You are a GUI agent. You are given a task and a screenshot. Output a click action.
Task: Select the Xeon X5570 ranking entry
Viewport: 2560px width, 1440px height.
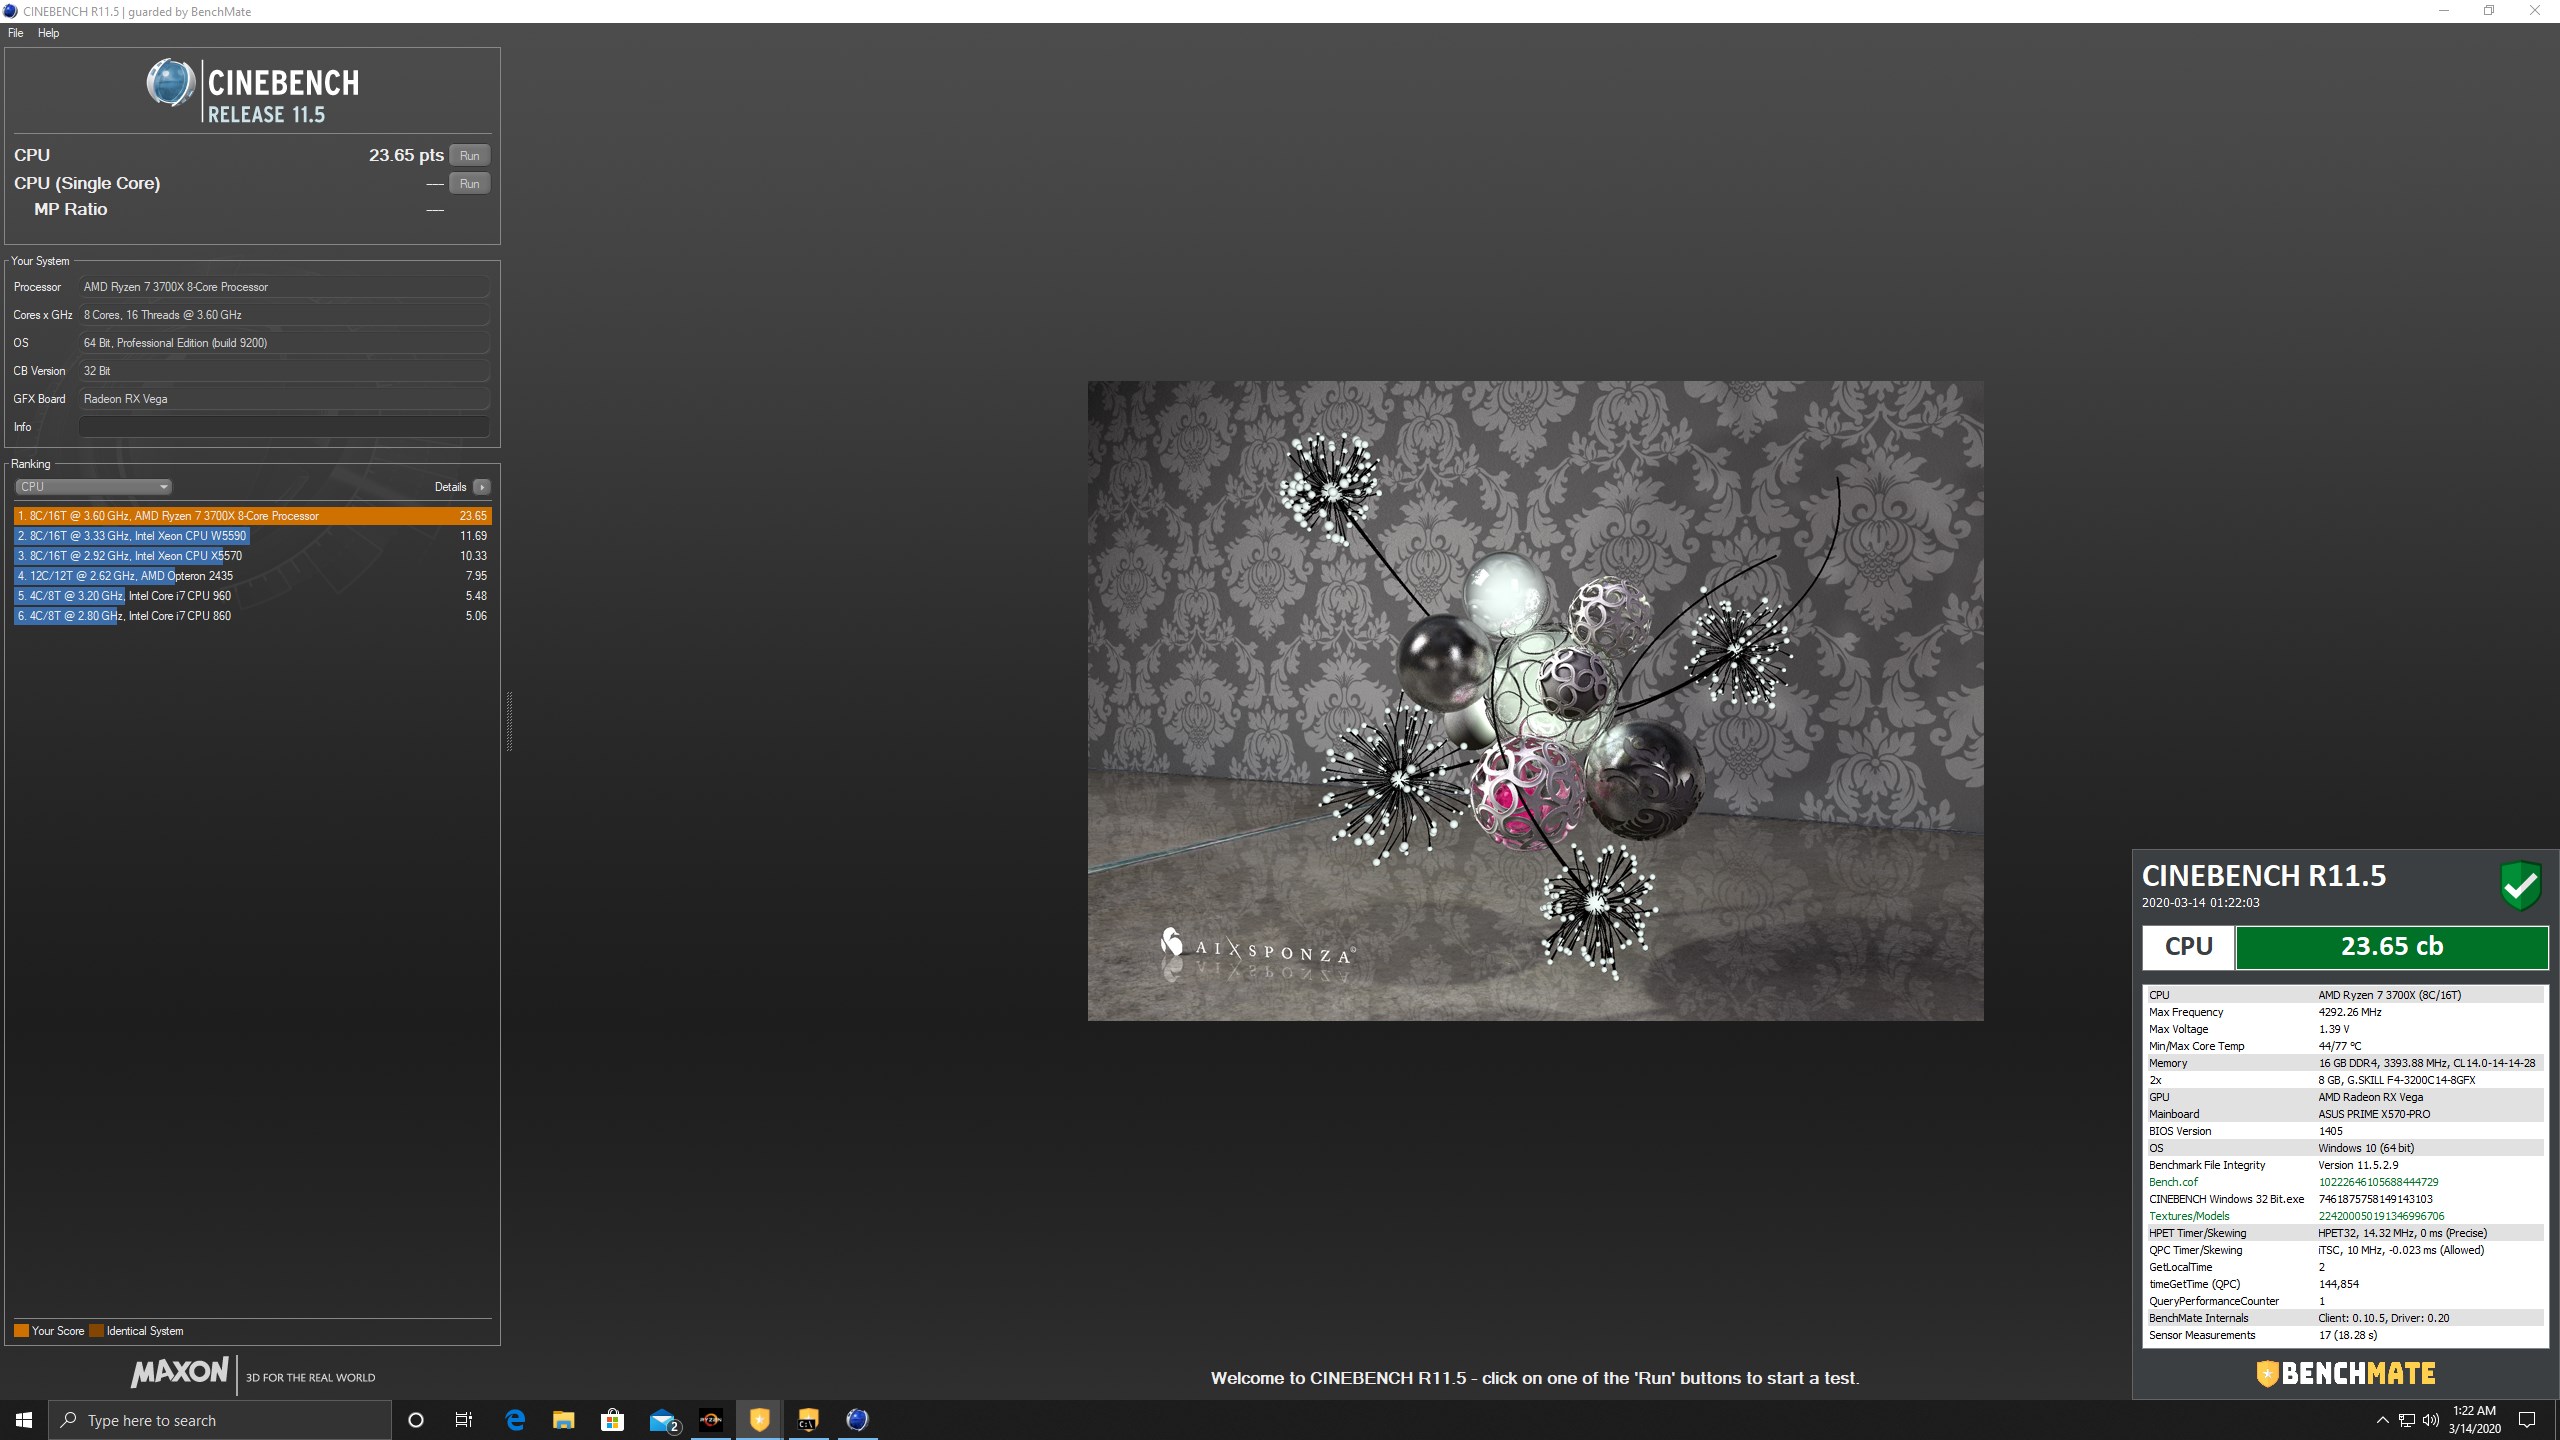pyautogui.click(x=253, y=556)
